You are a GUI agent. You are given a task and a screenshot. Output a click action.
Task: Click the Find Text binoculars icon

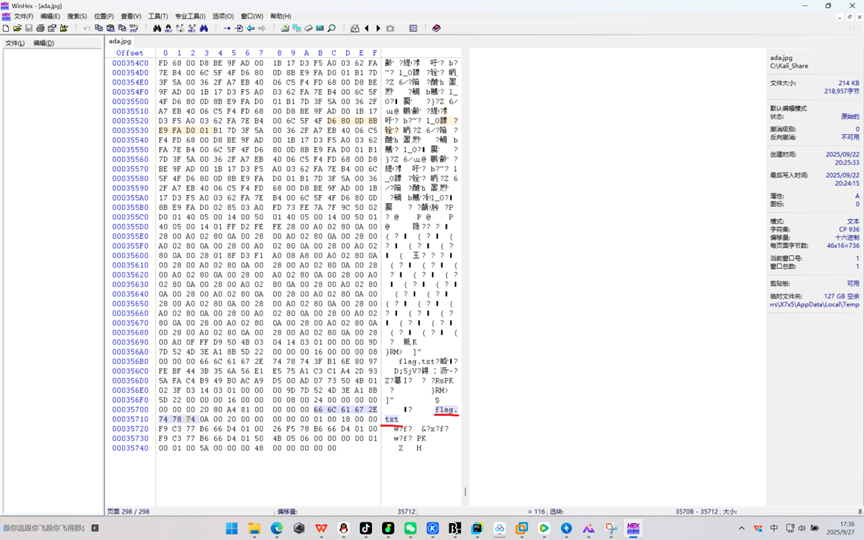(x=157, y=28)
